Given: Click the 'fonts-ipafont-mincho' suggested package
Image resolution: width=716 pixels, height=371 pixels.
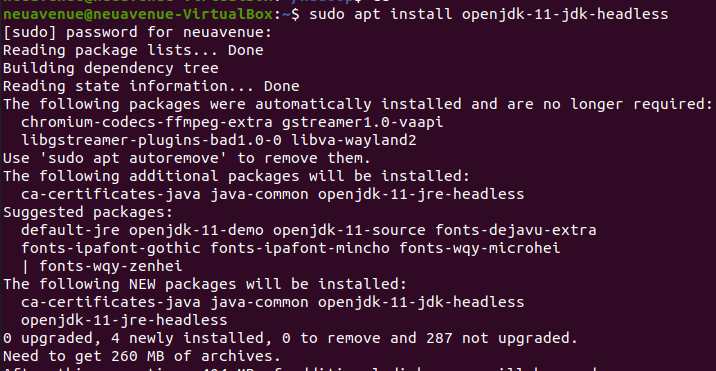Looking at the screenshot, I should coord(300,249).
